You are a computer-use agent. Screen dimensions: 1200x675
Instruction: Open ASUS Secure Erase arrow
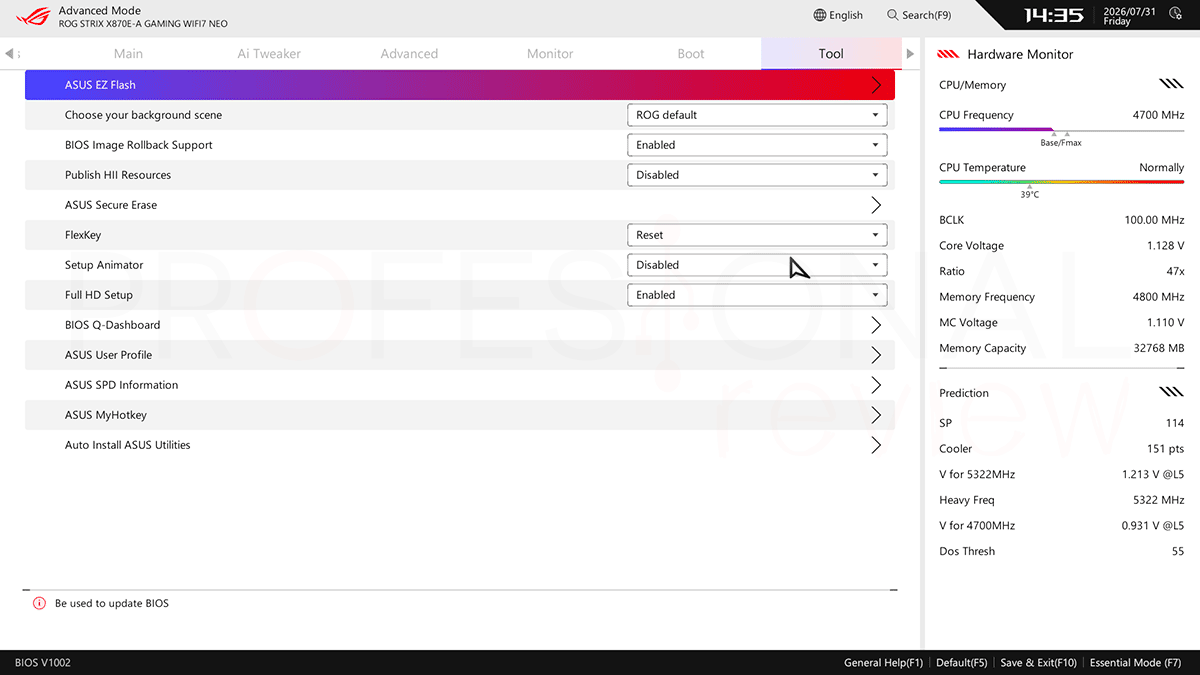[x=876, y=205]
